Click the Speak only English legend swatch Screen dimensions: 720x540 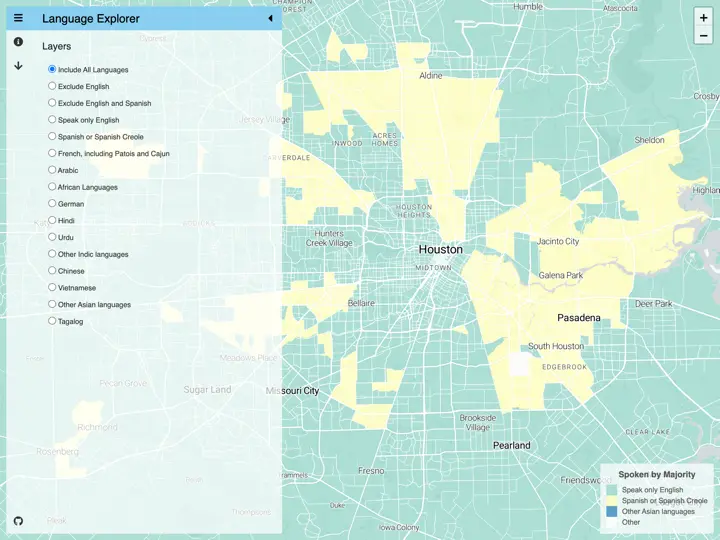611,490
